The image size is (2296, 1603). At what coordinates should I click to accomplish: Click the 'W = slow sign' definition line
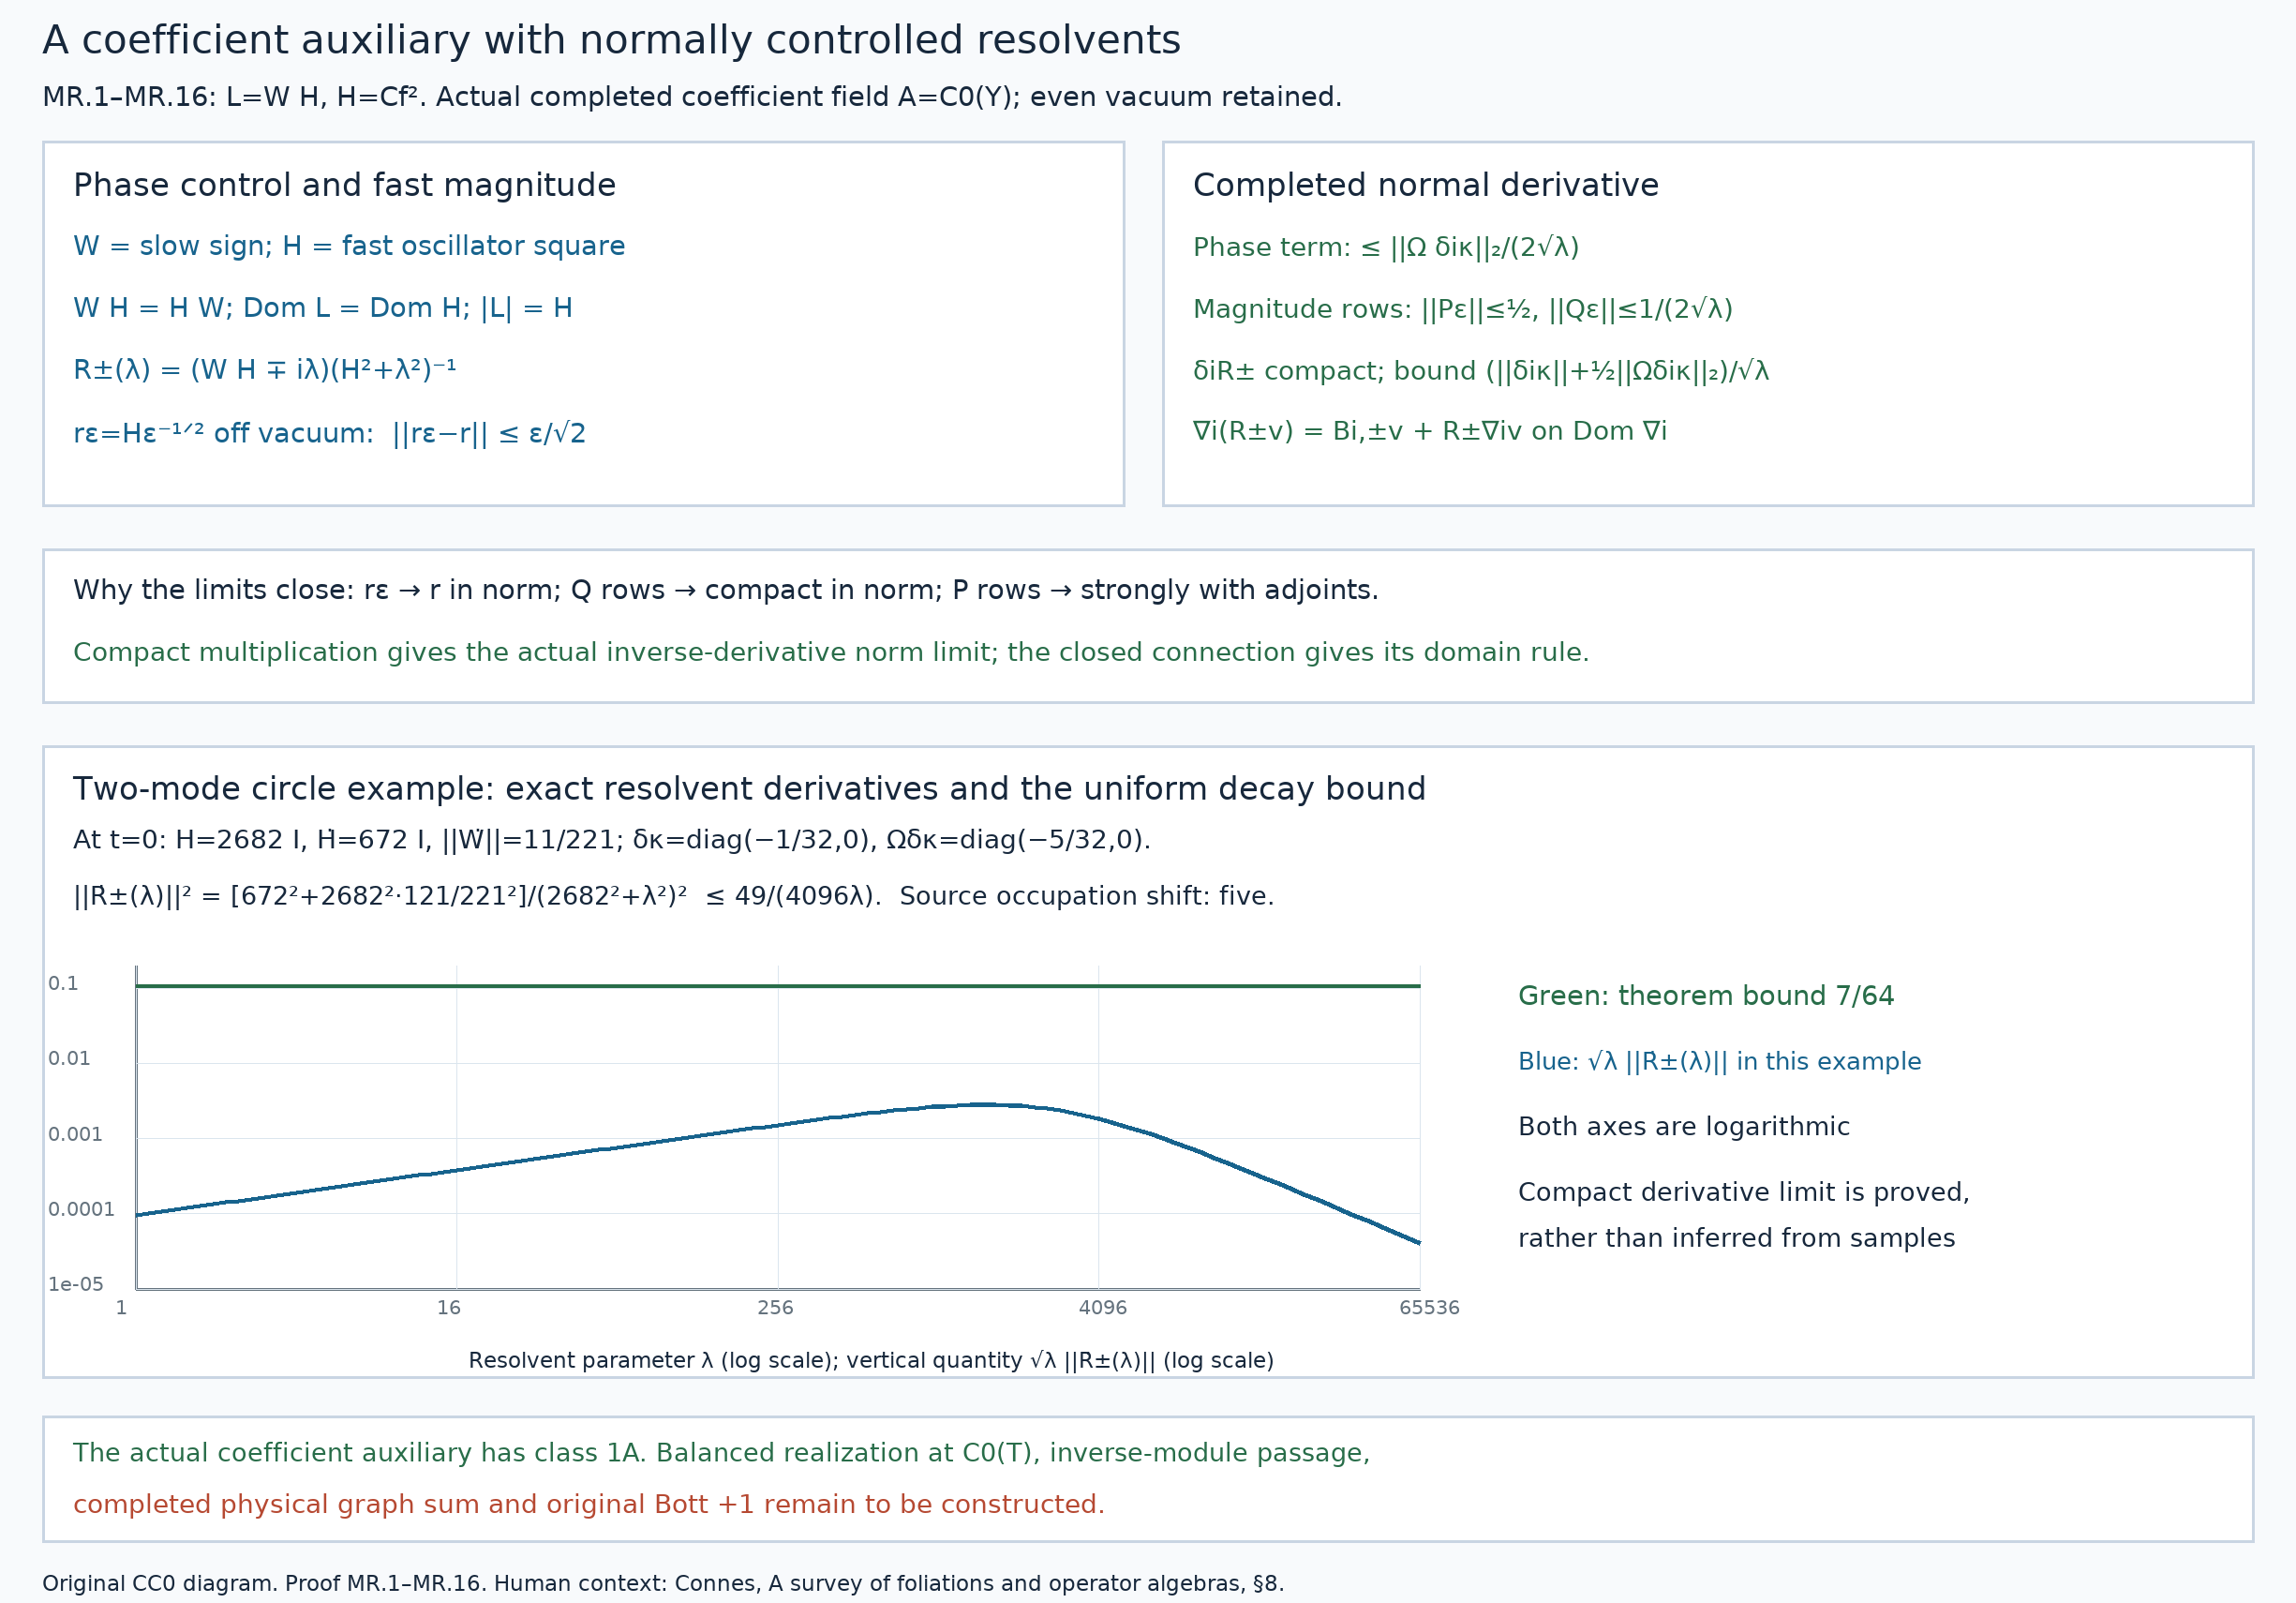tap(349, 246)
